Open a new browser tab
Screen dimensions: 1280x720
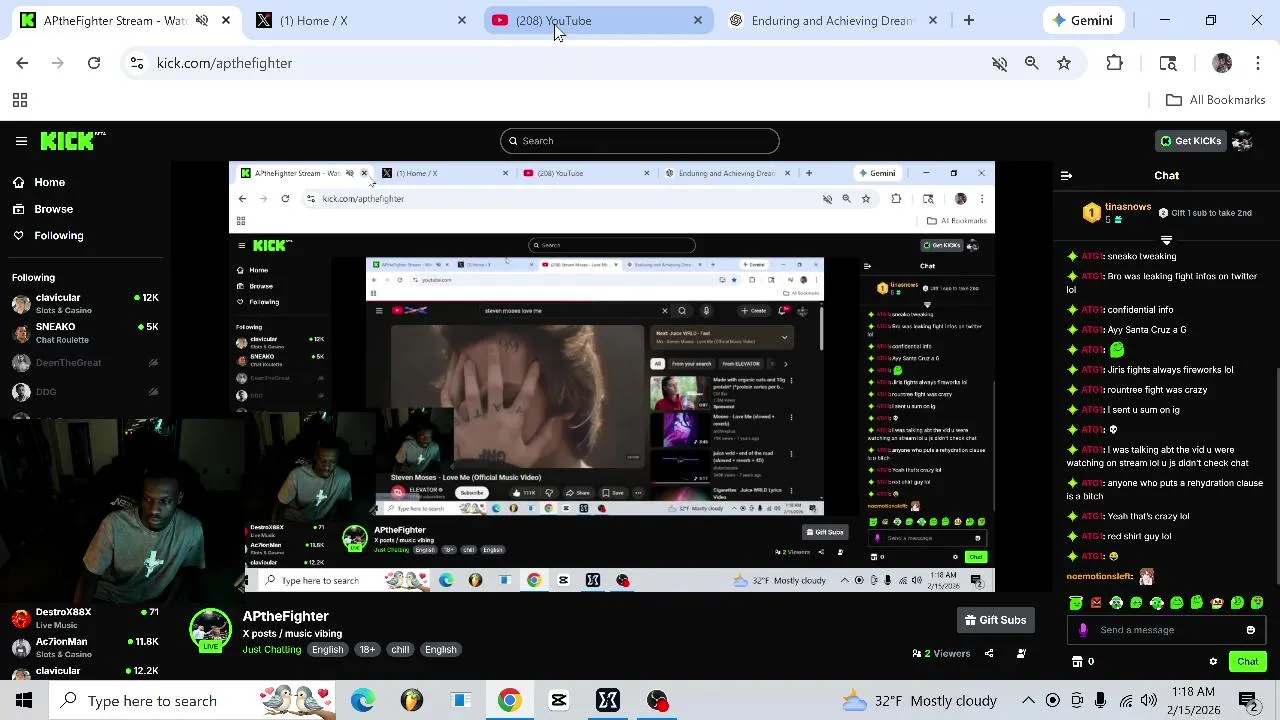968,20
